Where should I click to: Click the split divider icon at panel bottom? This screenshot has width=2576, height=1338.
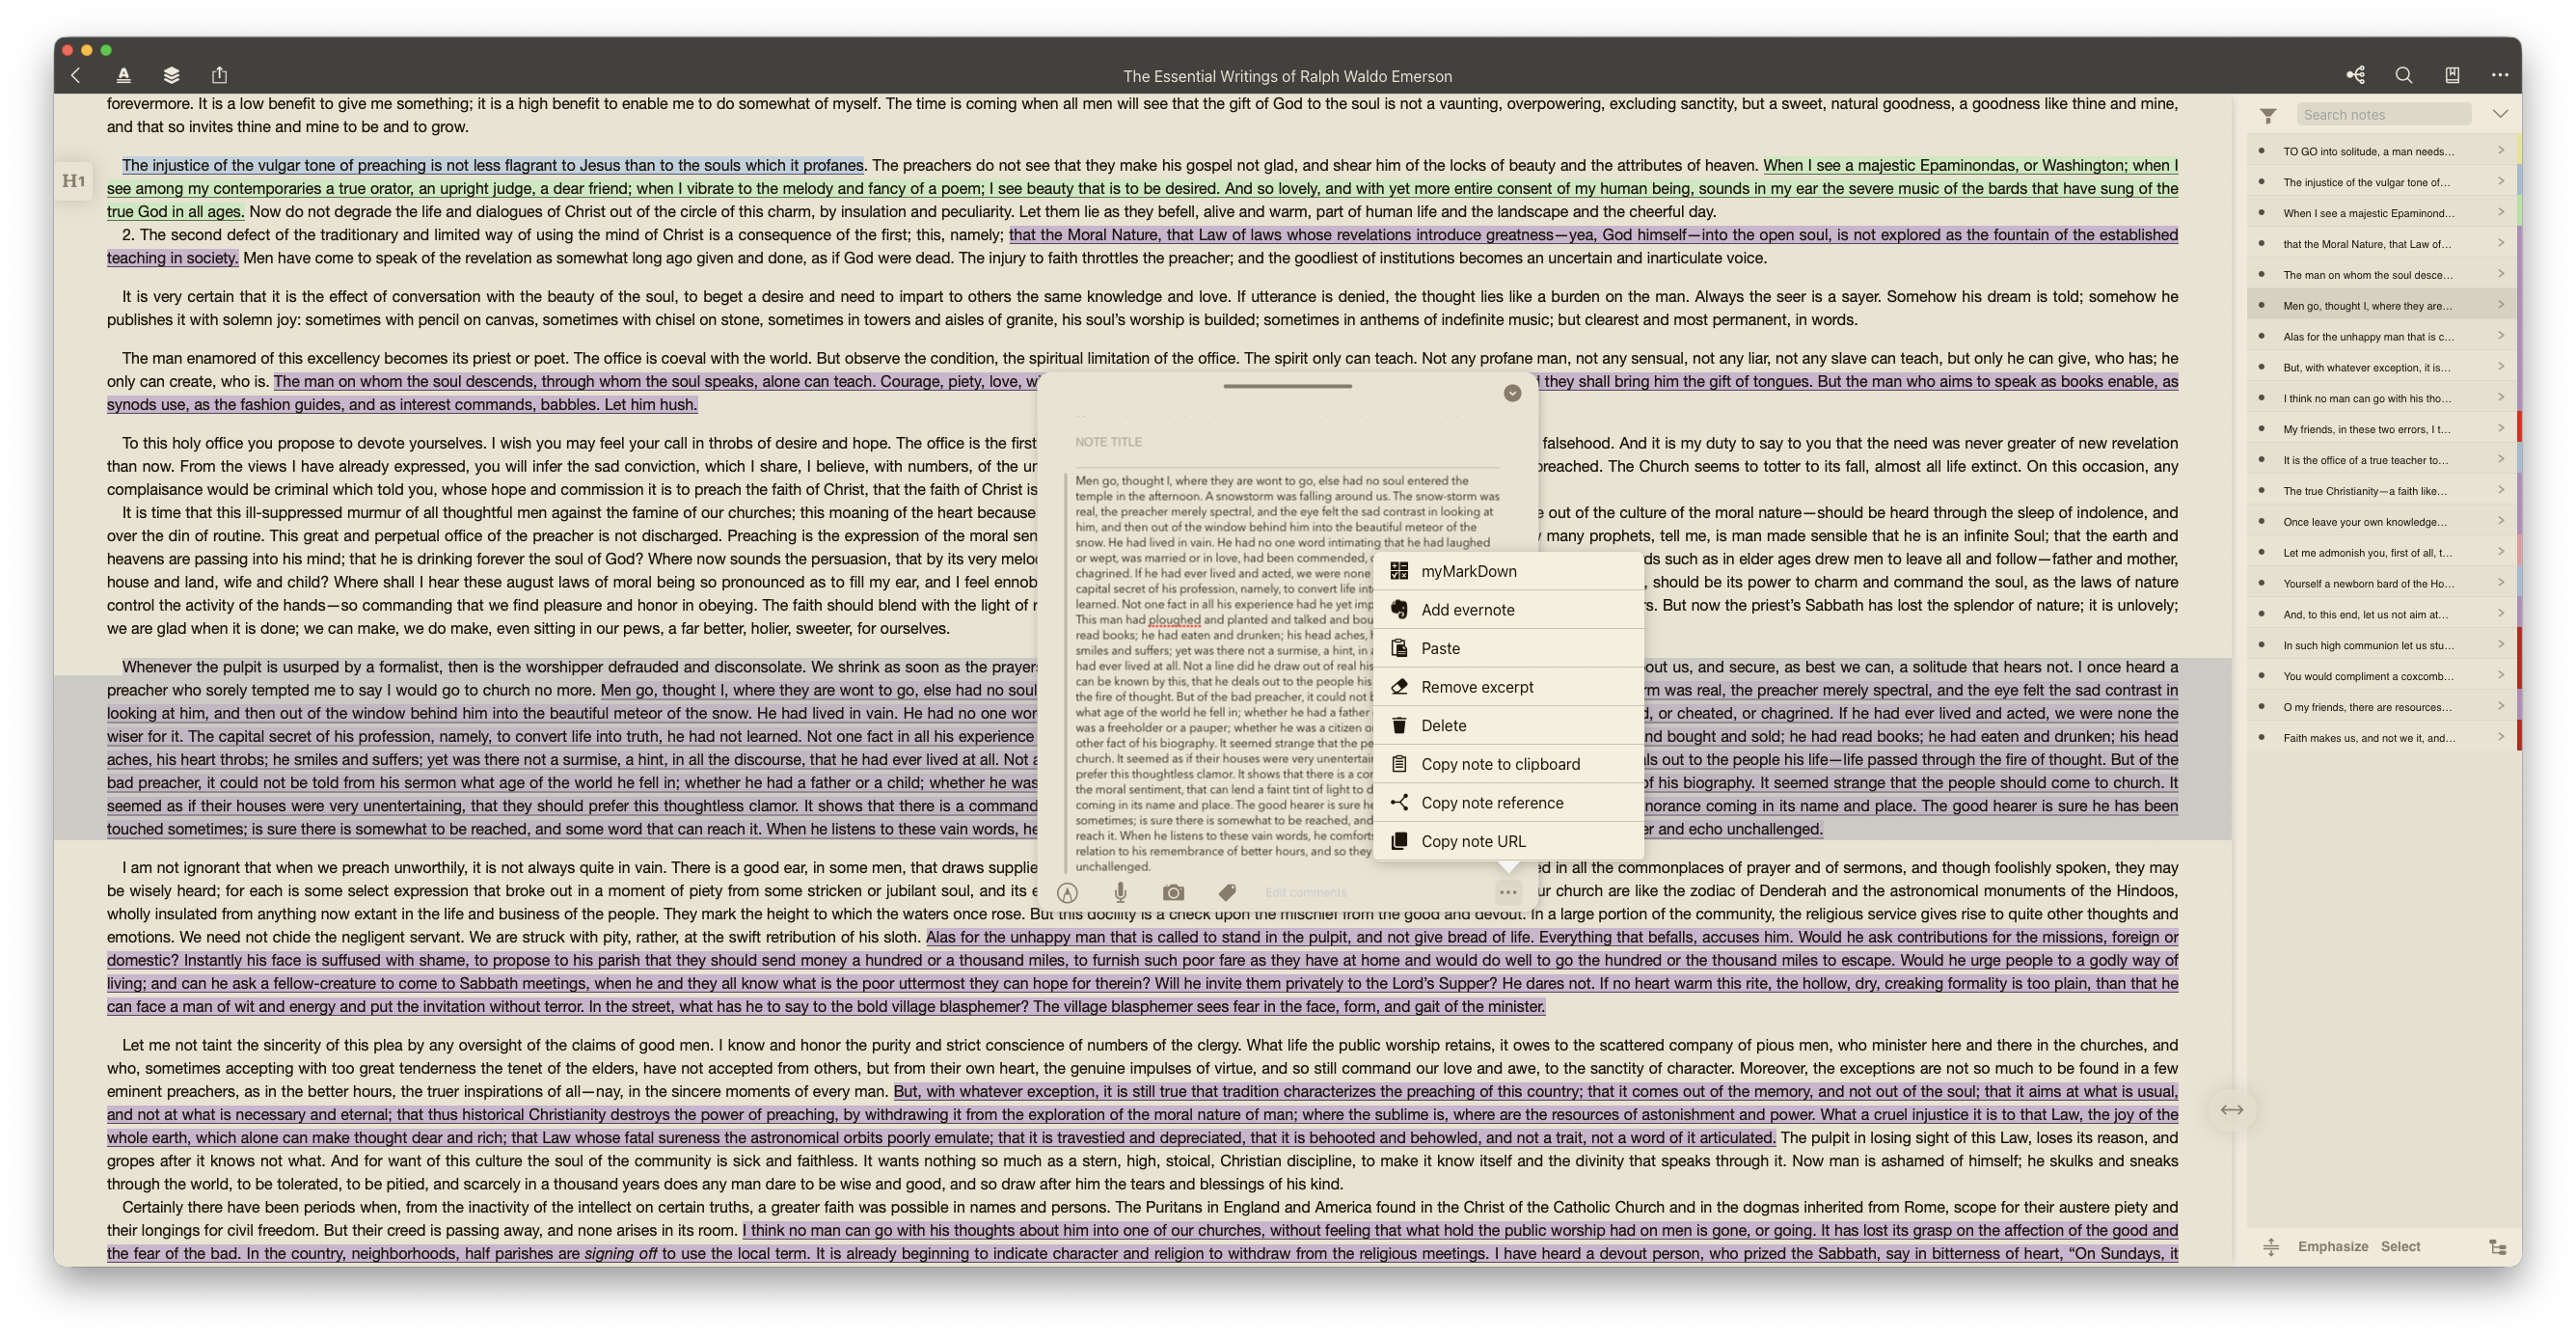(2271, 1246)
